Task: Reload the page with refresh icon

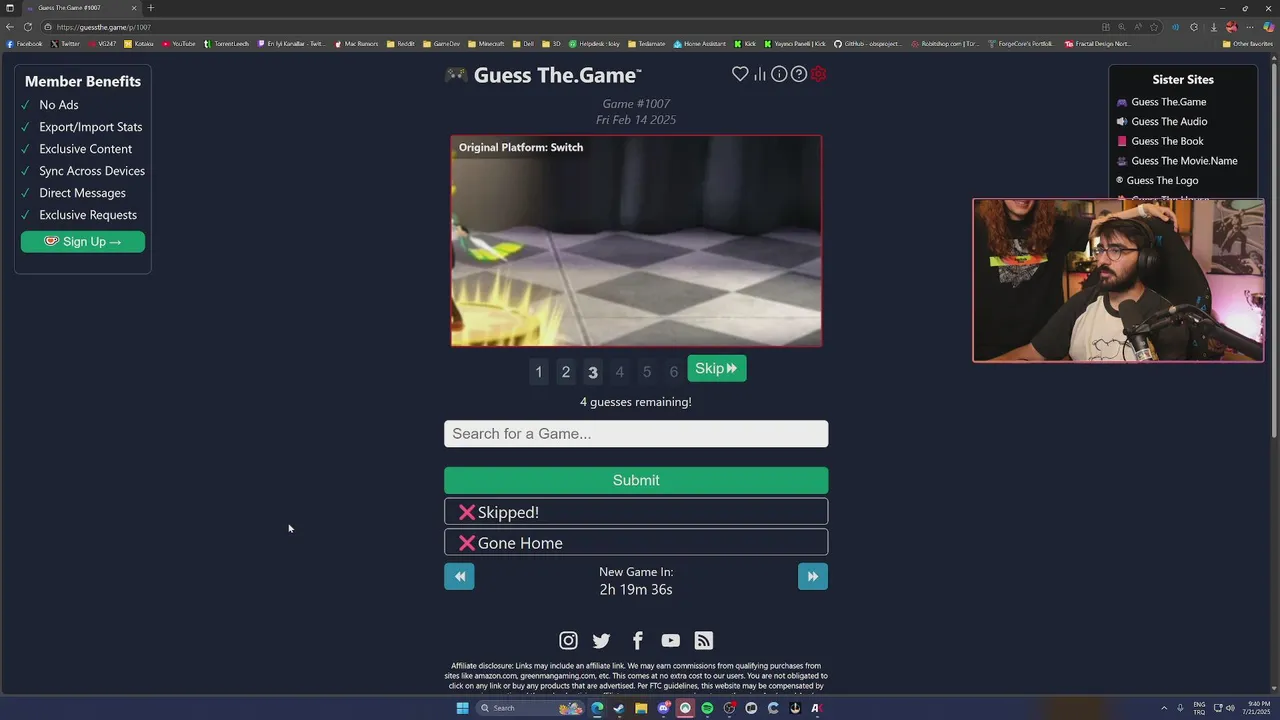Action: (27, 27)
